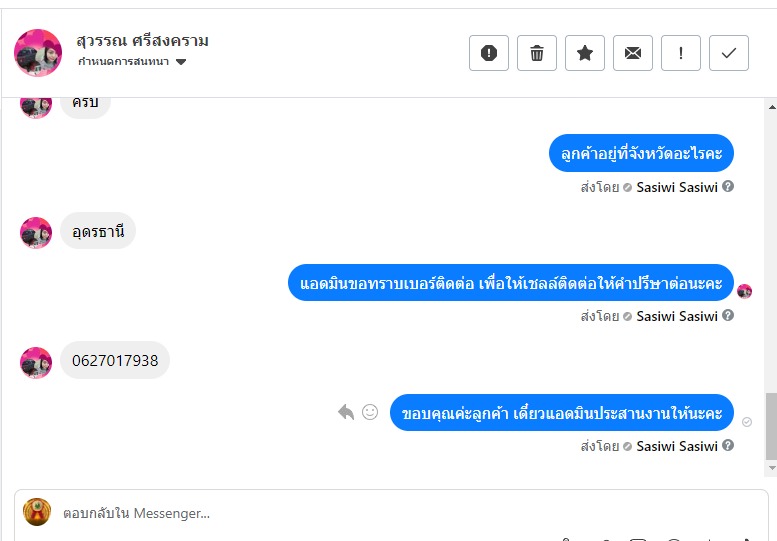Click the spam exclamation circle icon
Viewport: 777px width, 541px height.
[489, 53]
